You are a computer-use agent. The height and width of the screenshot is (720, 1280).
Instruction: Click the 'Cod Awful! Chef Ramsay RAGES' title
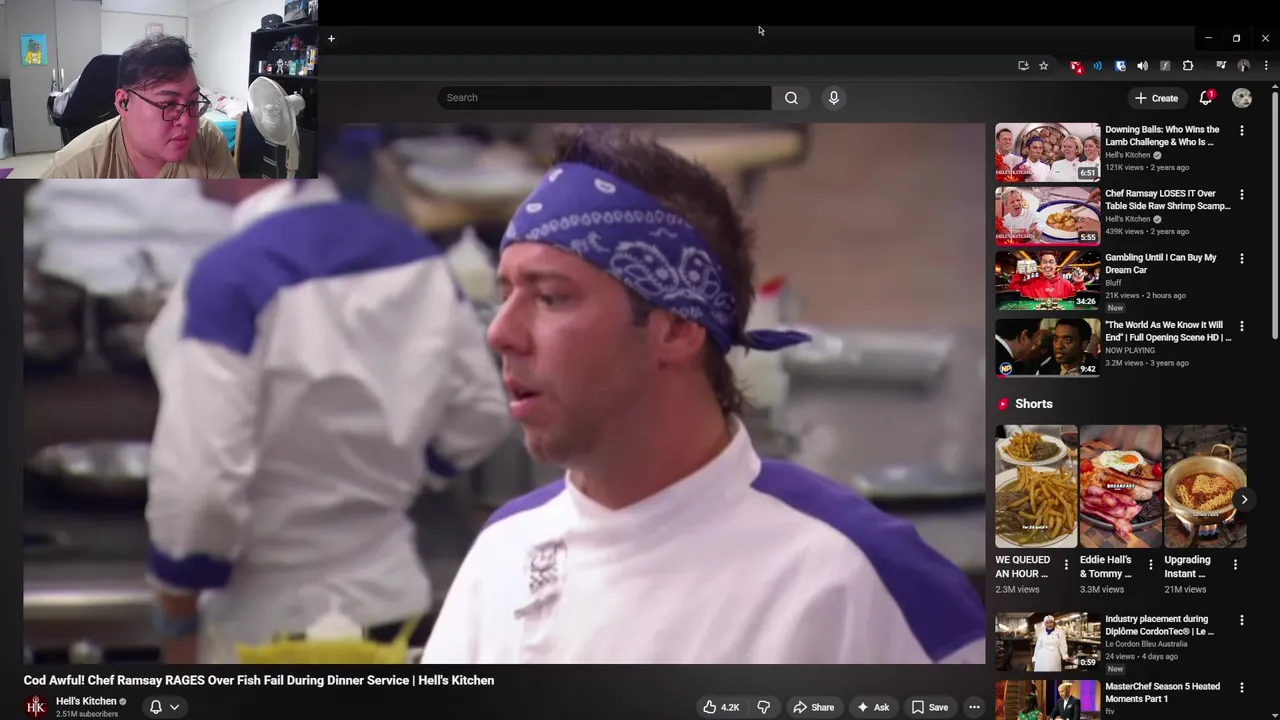click(259, 680)
